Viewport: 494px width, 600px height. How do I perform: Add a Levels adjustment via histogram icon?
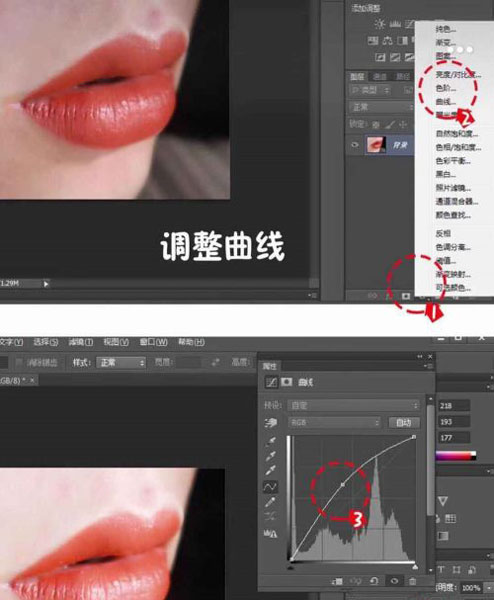395,24
